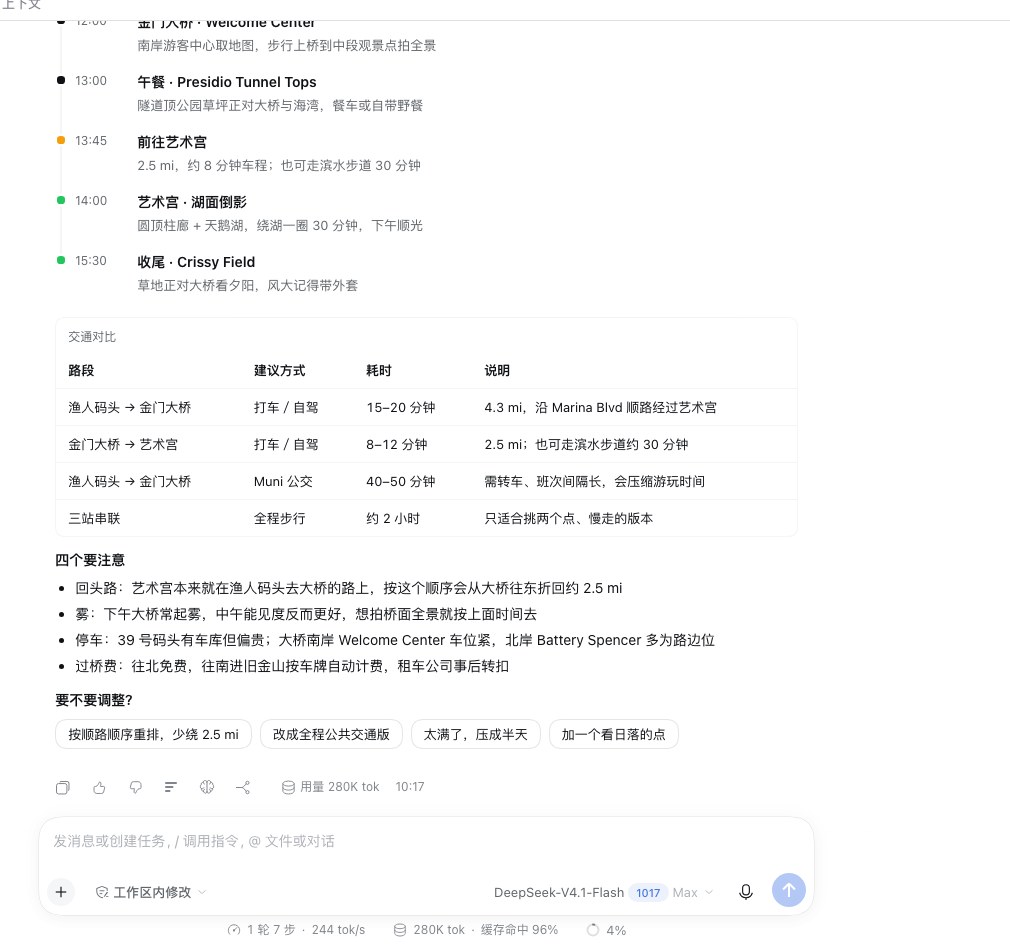1010x945 pixels.
Task: Choose 加一个看日落的点 suggestion
Action: (613, 734)
